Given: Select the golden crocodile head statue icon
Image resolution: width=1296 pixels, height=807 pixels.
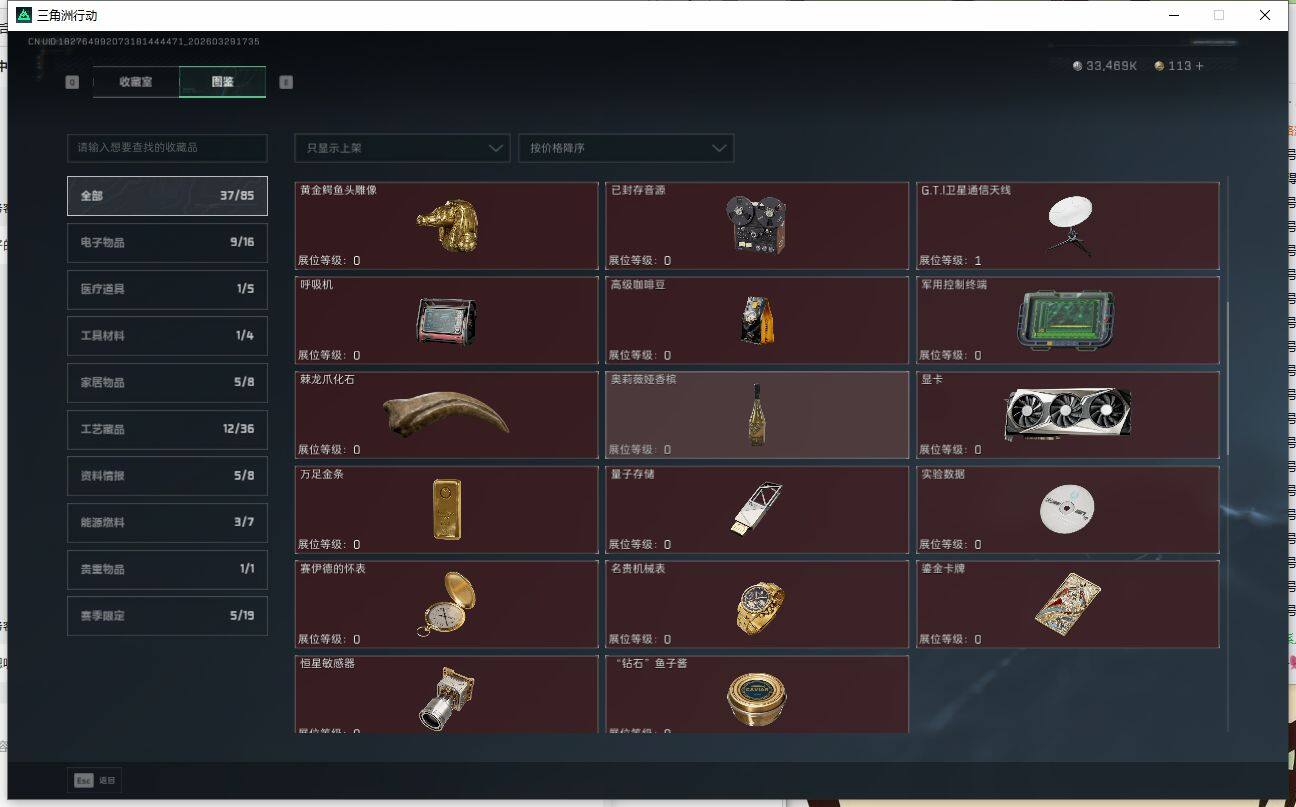Looking at the screenshot, I should click(447, 225).
